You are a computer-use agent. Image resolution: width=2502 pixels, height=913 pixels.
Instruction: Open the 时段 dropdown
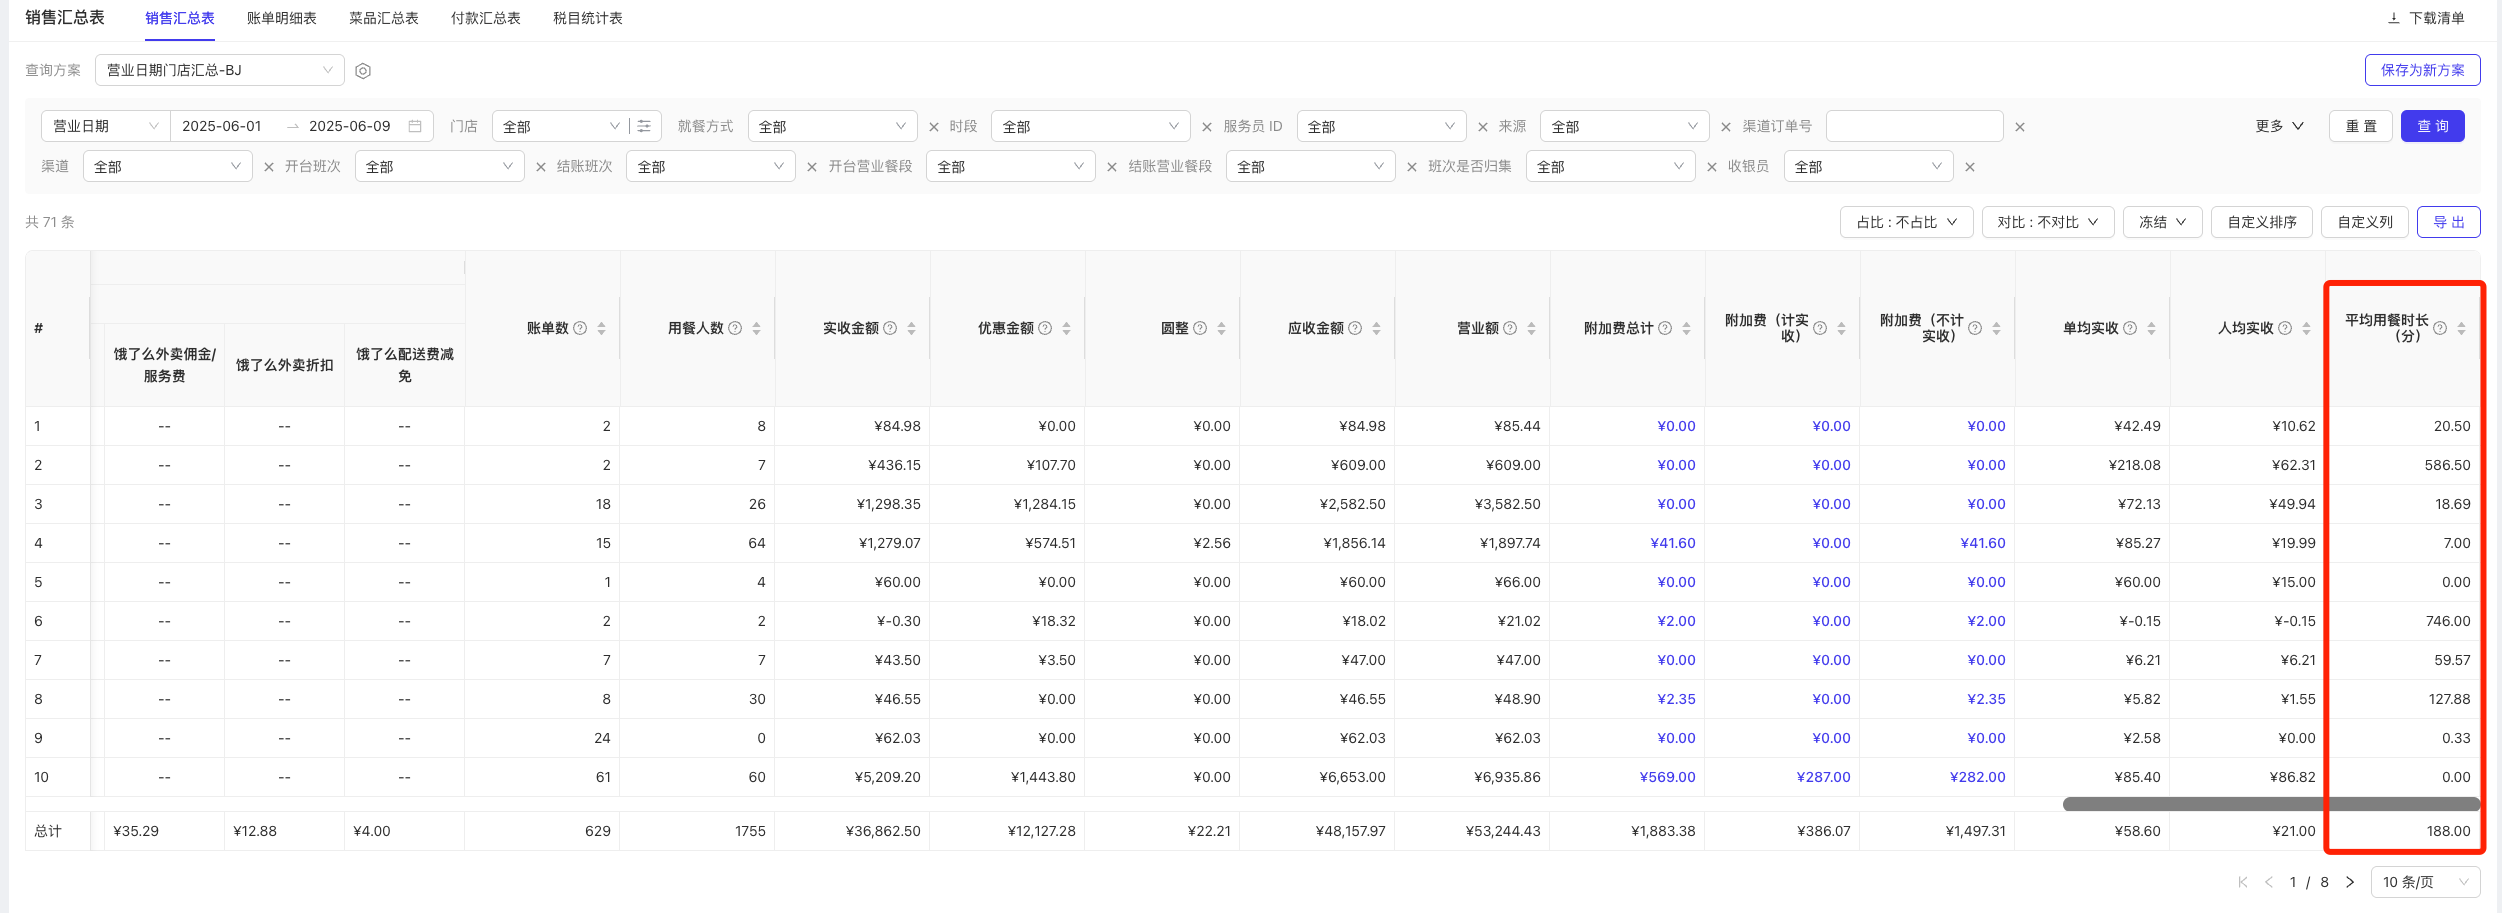(1091, 126)
